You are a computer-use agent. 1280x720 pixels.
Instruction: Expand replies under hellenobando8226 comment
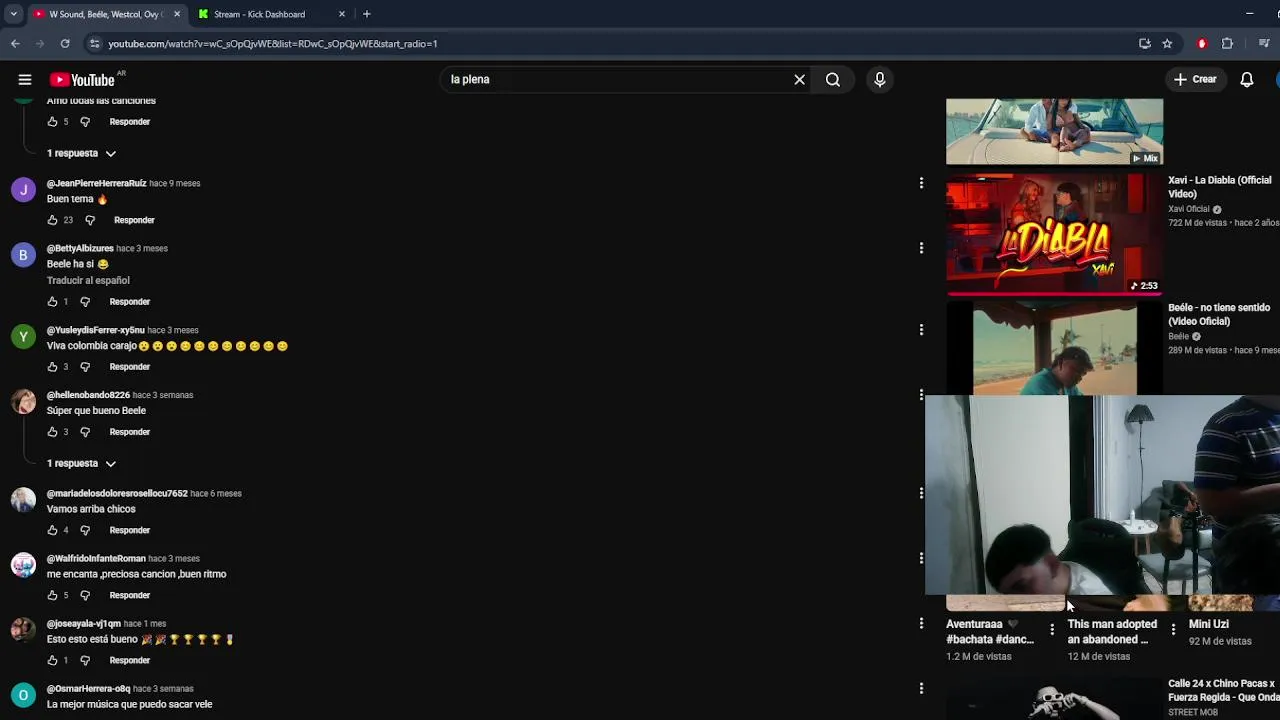(82, 463)
